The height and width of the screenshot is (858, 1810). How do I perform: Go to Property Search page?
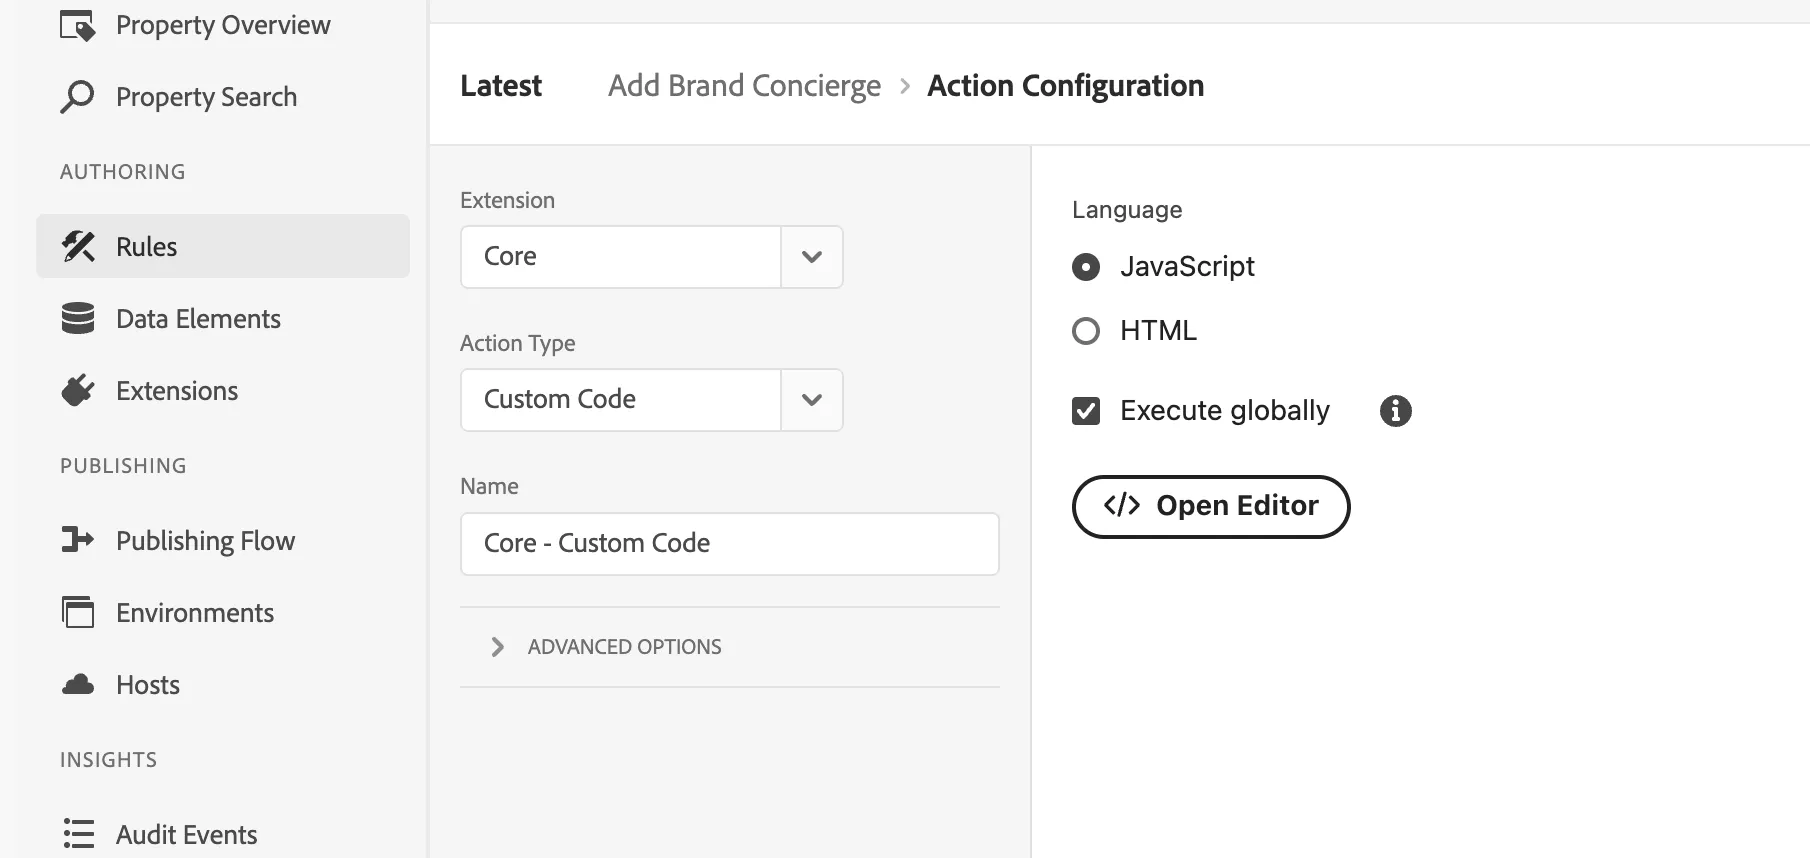[206, 97]
